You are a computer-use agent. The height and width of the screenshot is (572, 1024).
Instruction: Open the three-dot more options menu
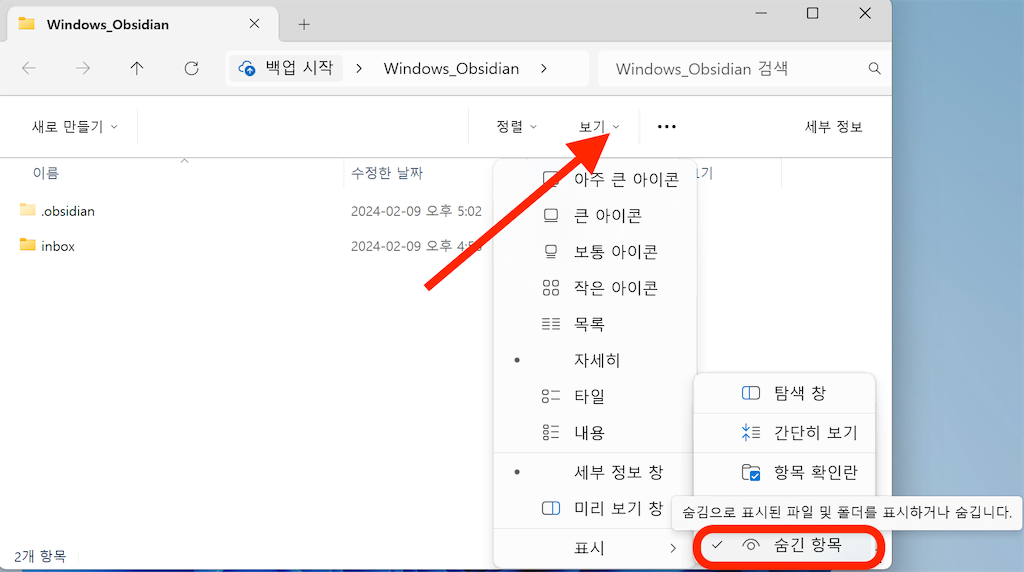click(667, 127)
